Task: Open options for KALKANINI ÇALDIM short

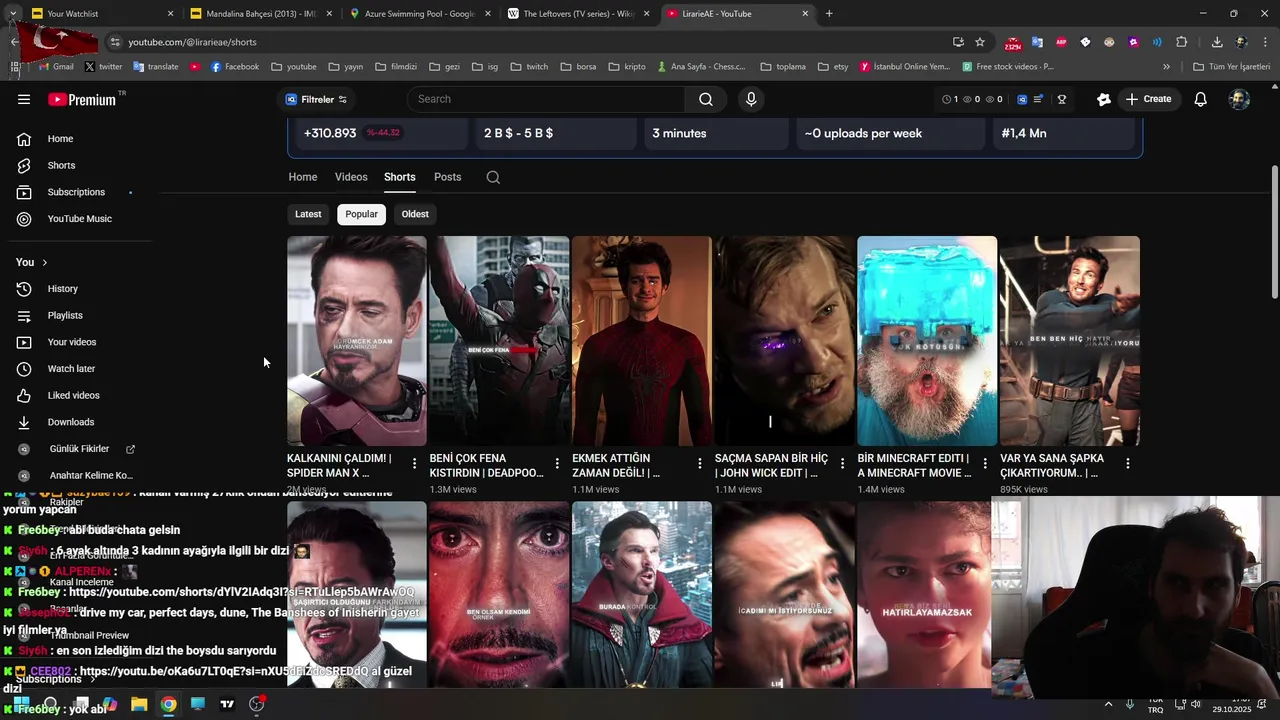Action: (414, 464)
